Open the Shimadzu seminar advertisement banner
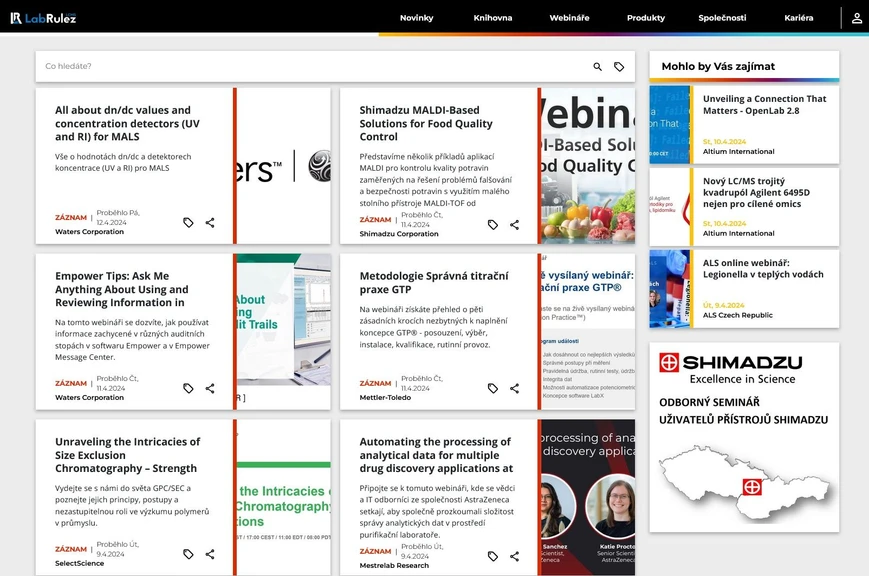869x576 pixels. coord(744,437)
